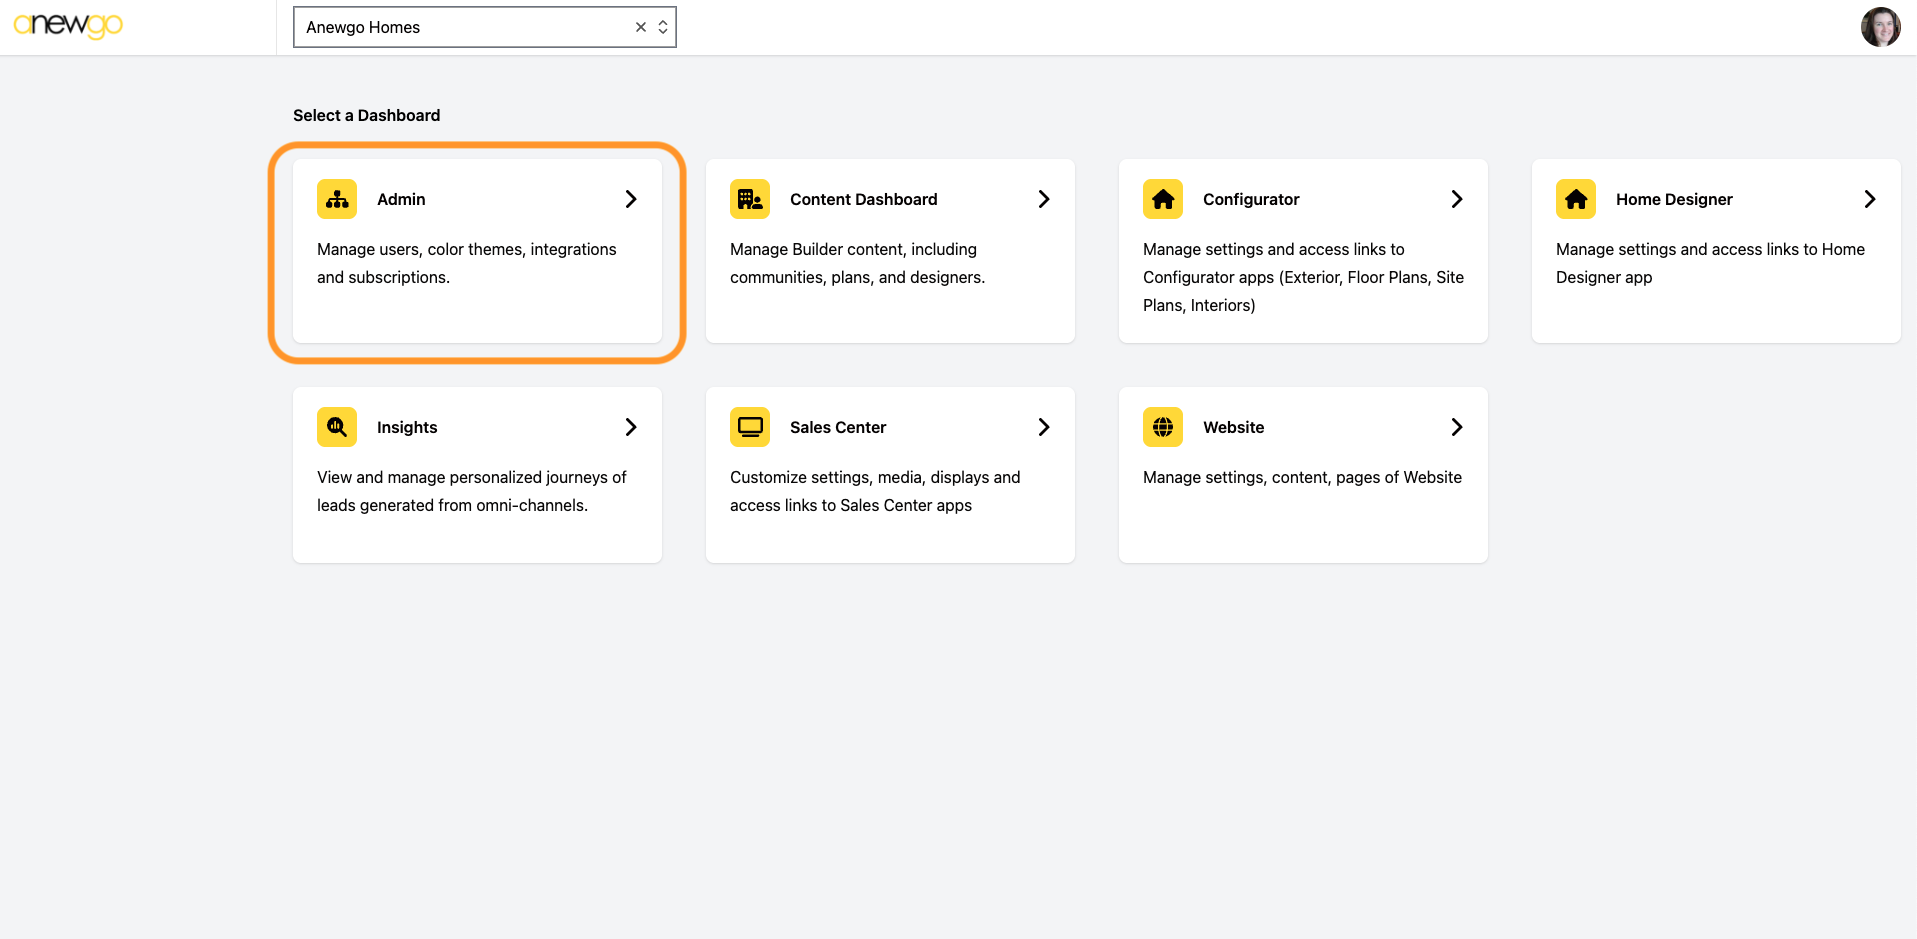Click the anewgo logo
This screenshot has height=939, width=1917.
point(68,25)
